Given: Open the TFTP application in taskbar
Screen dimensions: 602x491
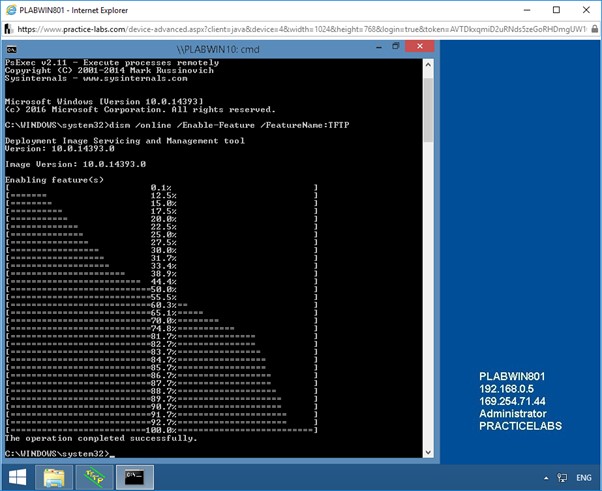Looking at the screenshot, I should pyautogui.click(x=94, y=477).
